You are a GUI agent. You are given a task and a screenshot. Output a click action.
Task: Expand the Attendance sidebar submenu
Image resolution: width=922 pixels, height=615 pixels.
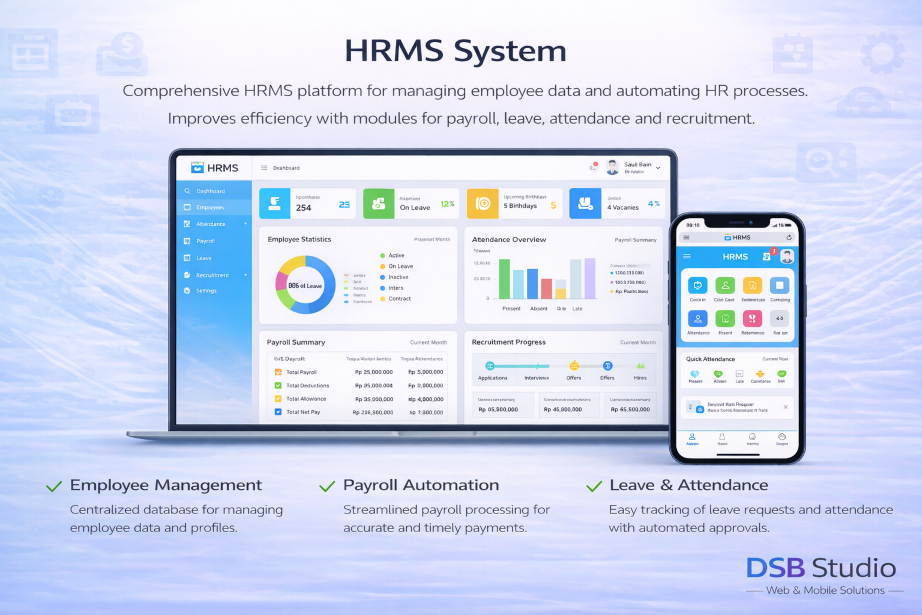pos(245,224)
